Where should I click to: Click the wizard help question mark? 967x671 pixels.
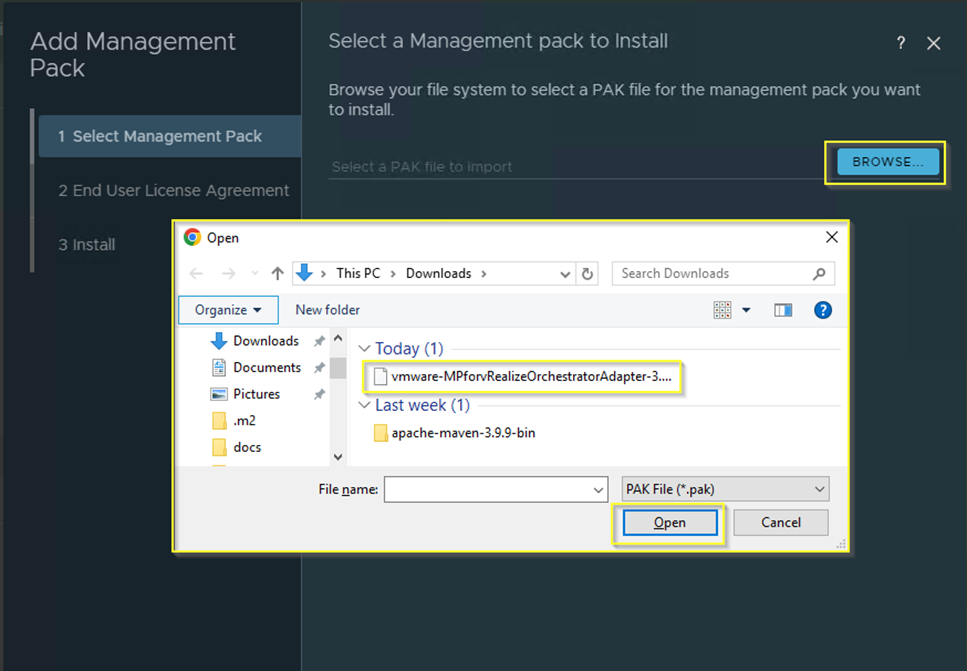pos(899,43)
